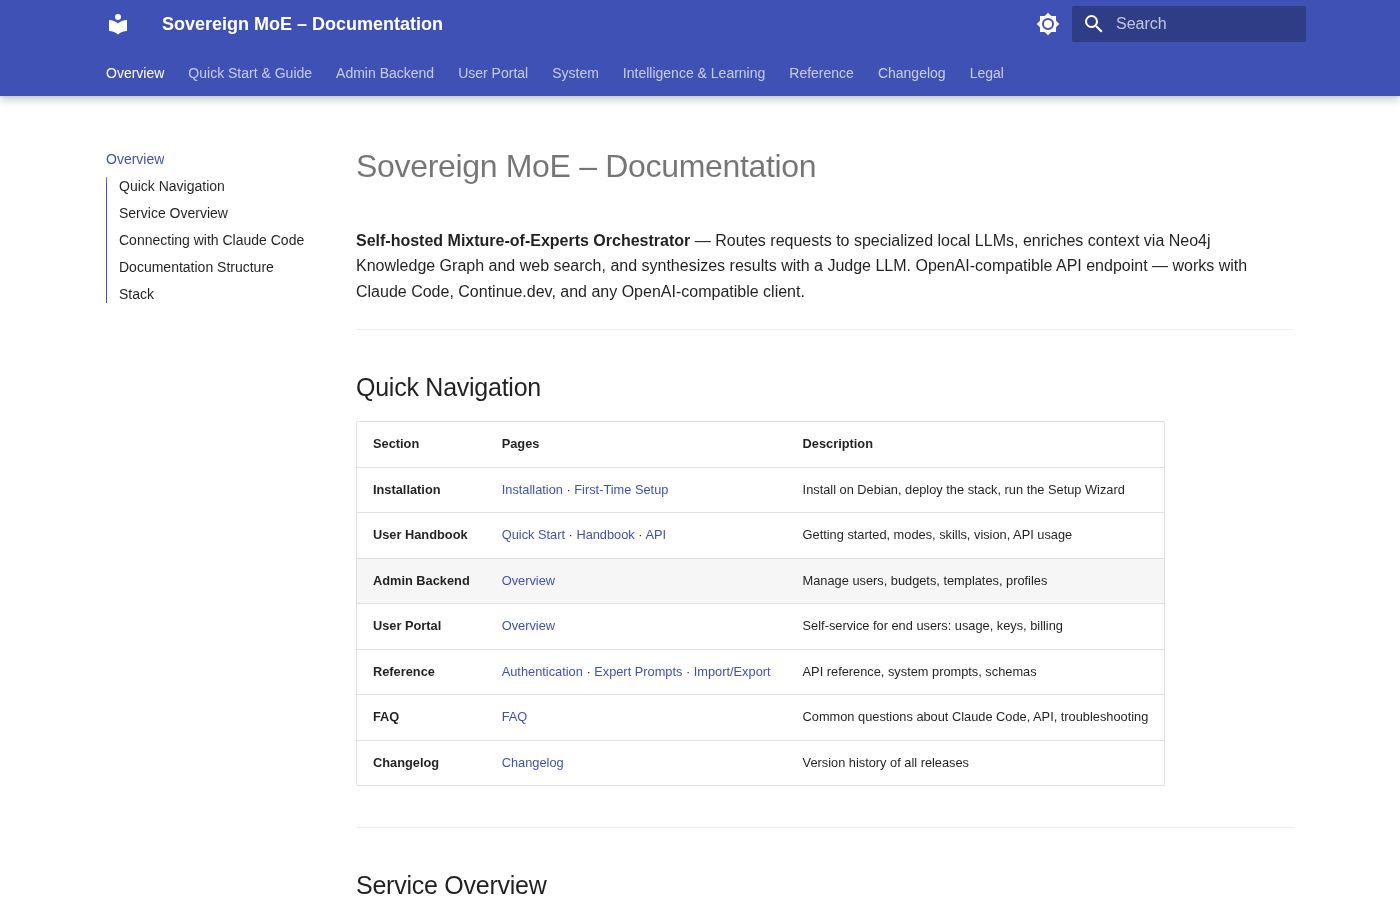Click the Import/Export link
The image size is (1400, 900).
[x=732, y=672]
